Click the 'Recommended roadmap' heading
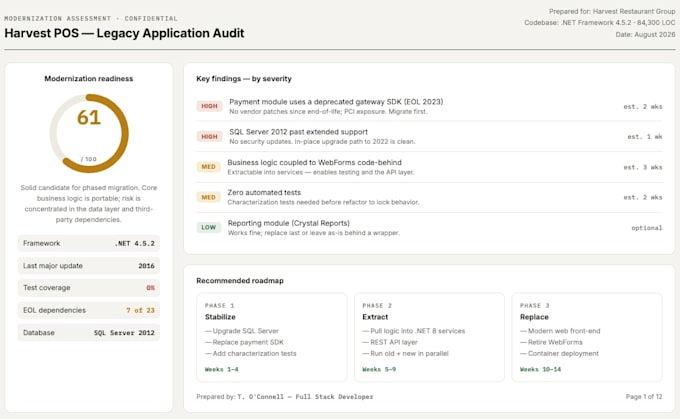This screenshot has height=419, width=680. (x=240, y=281)
